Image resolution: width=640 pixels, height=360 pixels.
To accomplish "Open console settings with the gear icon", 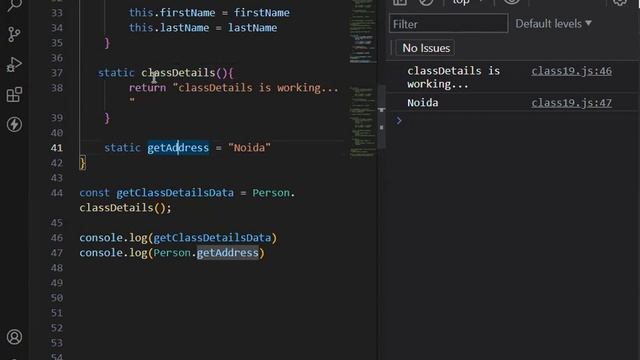I will (620, 2).
